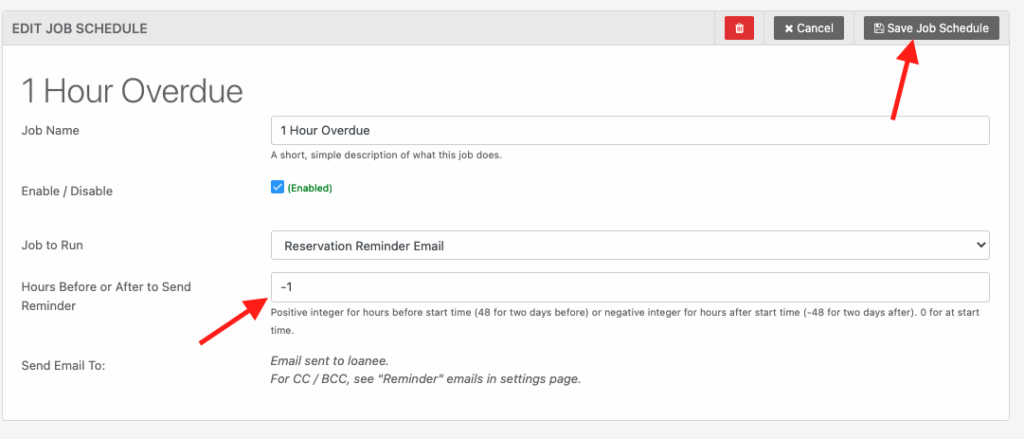Click the "Email sent to loanee" note

(329, 360)
